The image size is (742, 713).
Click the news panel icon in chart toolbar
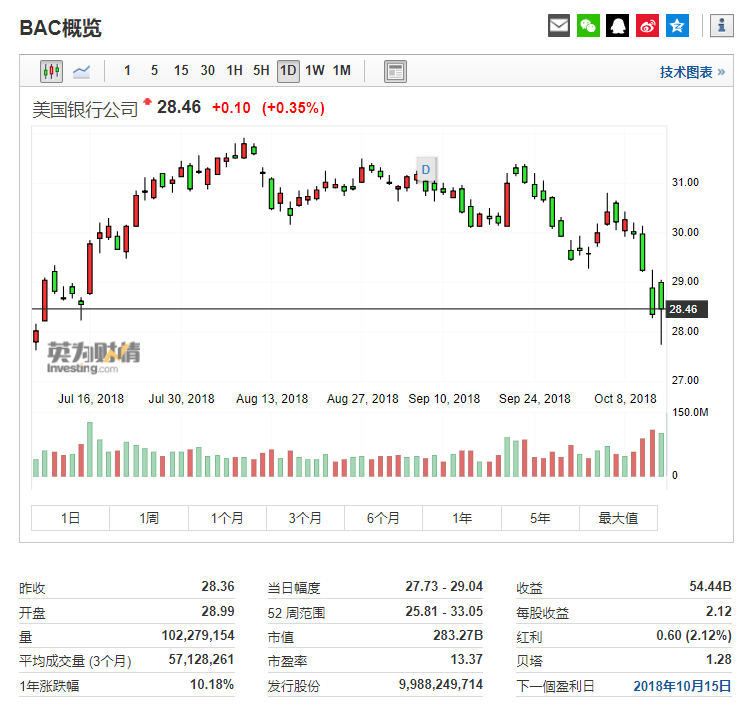[395, 71]
